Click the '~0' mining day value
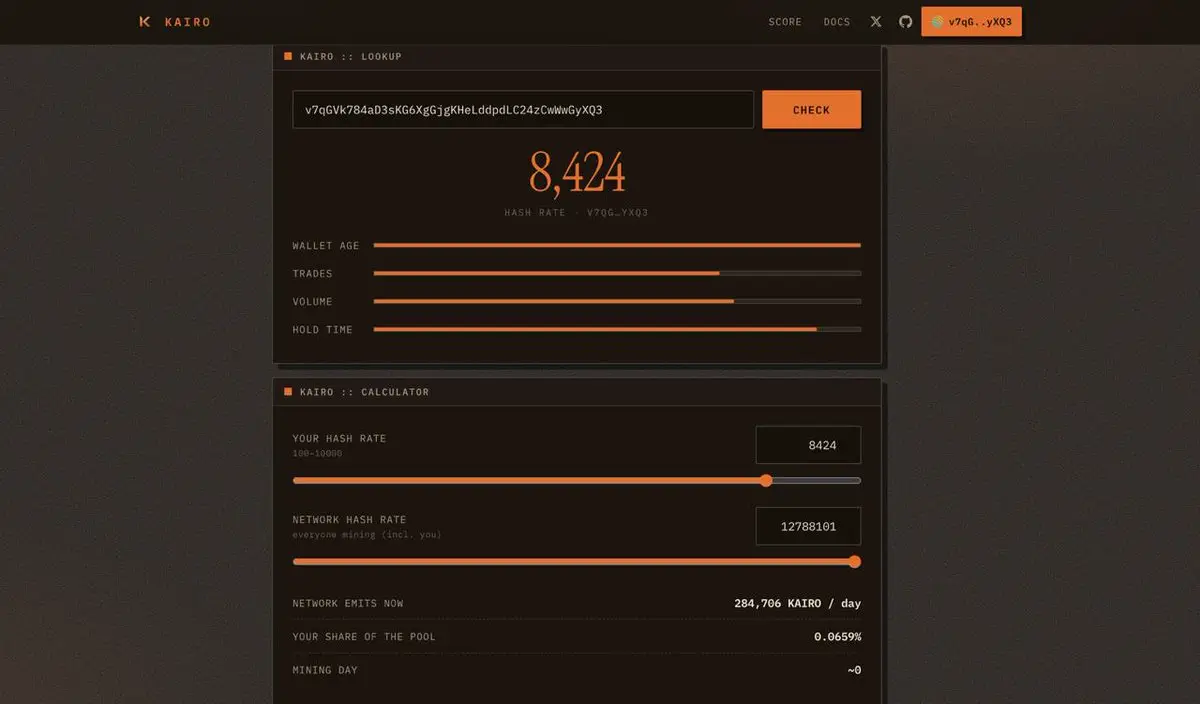 click(x=854, y=670)
